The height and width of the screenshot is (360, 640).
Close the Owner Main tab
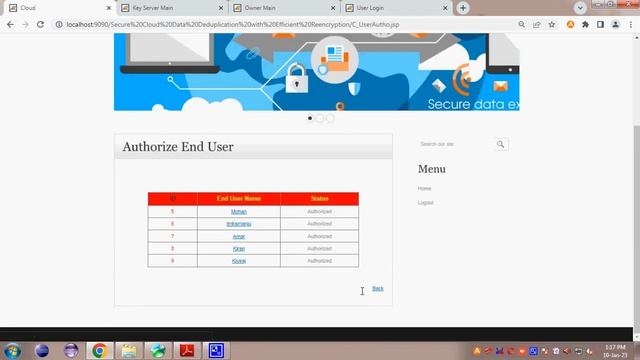coord(333,8)
